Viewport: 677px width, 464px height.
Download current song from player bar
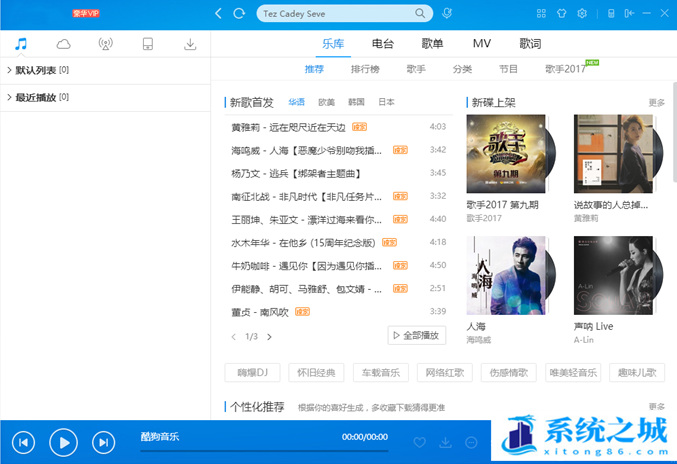click(x=446, y=442)
